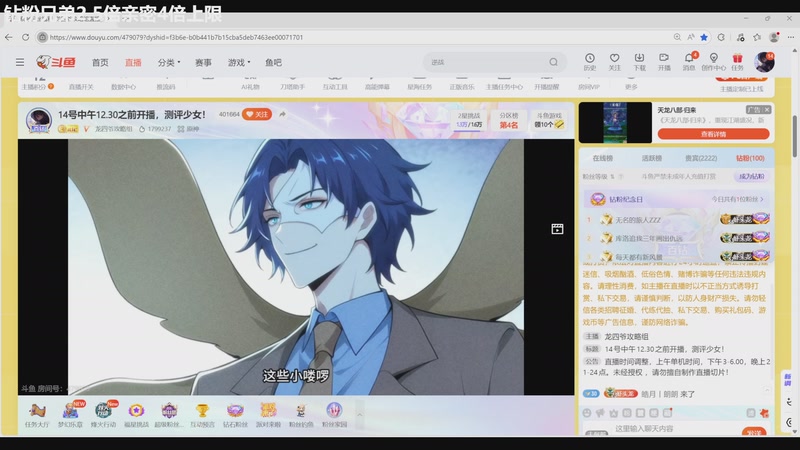800x450 pixels.
Task: Click the Douyu fish logo
Action: [x=56, y=62]
